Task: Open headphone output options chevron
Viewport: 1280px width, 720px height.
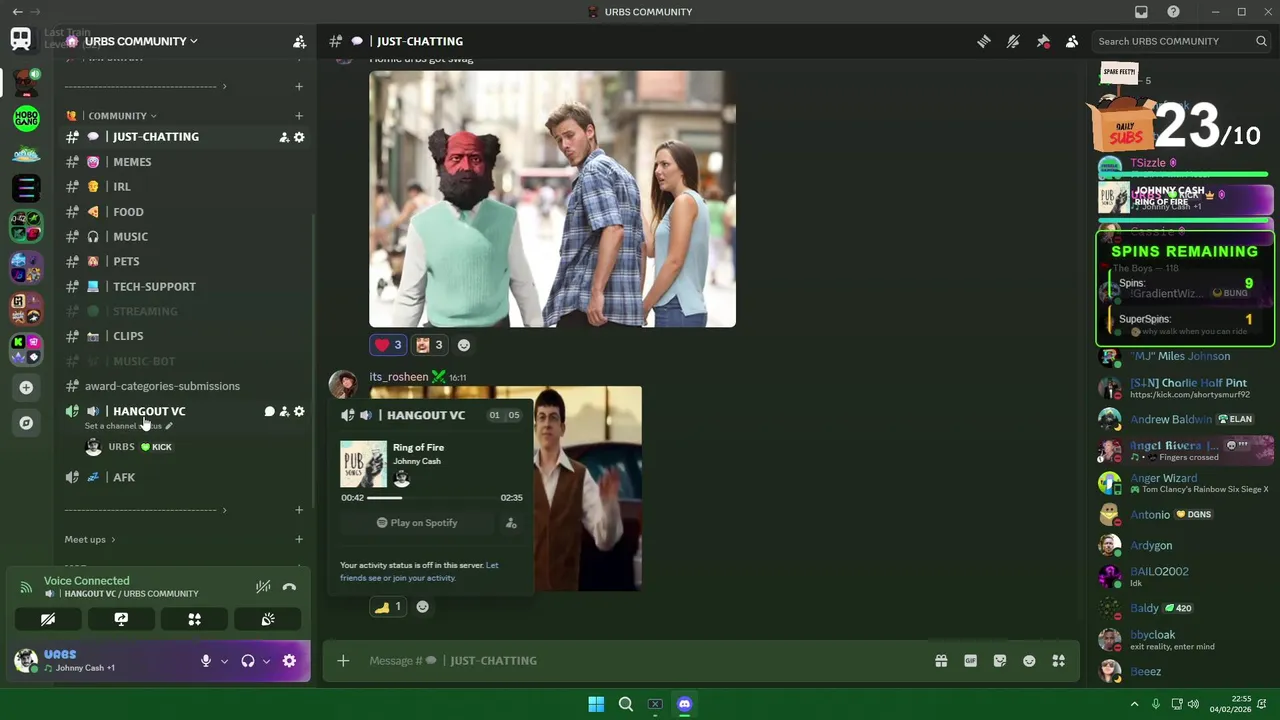Action: point(266,661)
